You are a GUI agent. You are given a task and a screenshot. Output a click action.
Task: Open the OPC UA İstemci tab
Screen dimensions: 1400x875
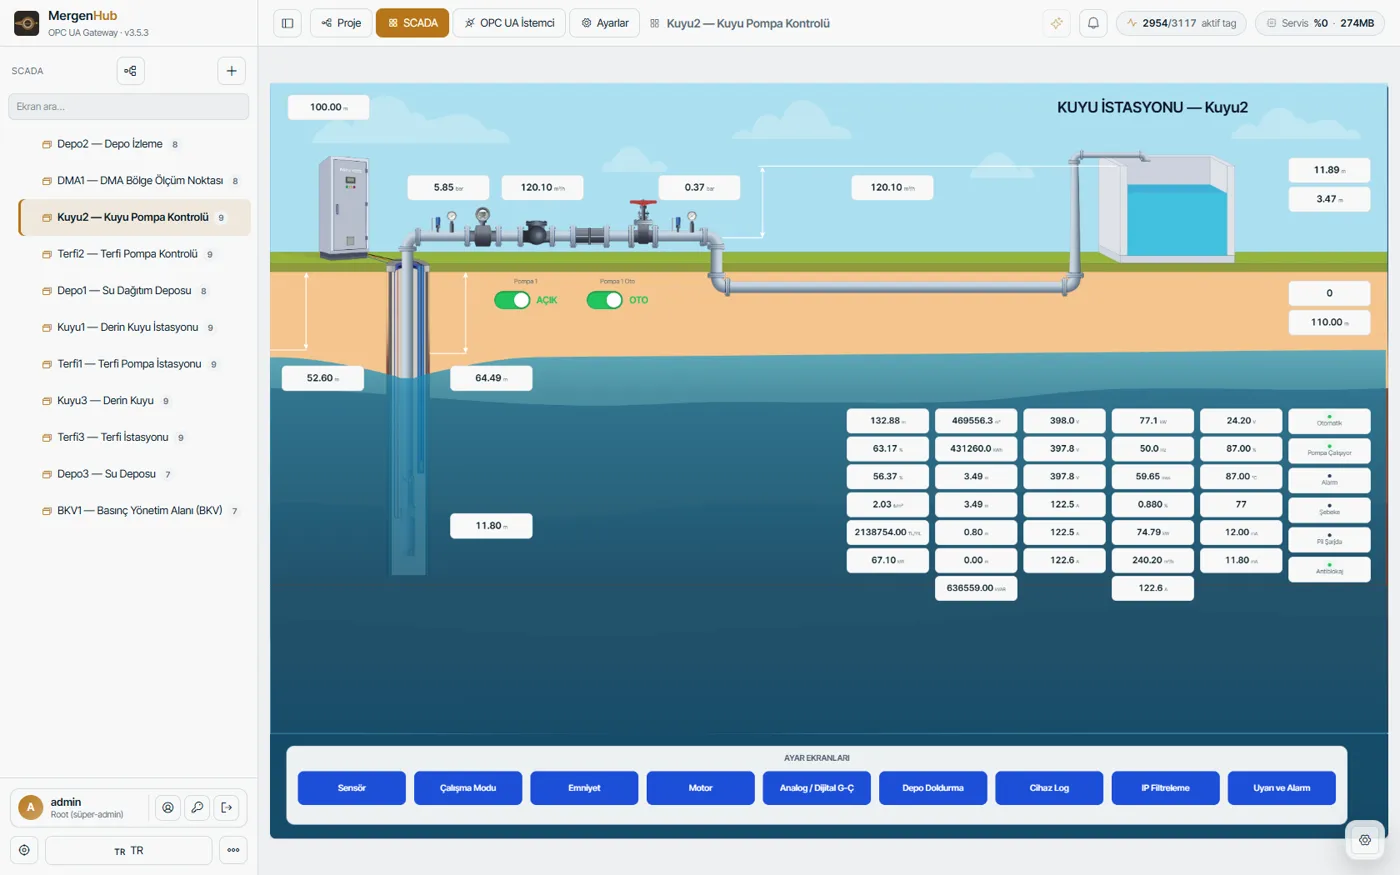[509, 23]
